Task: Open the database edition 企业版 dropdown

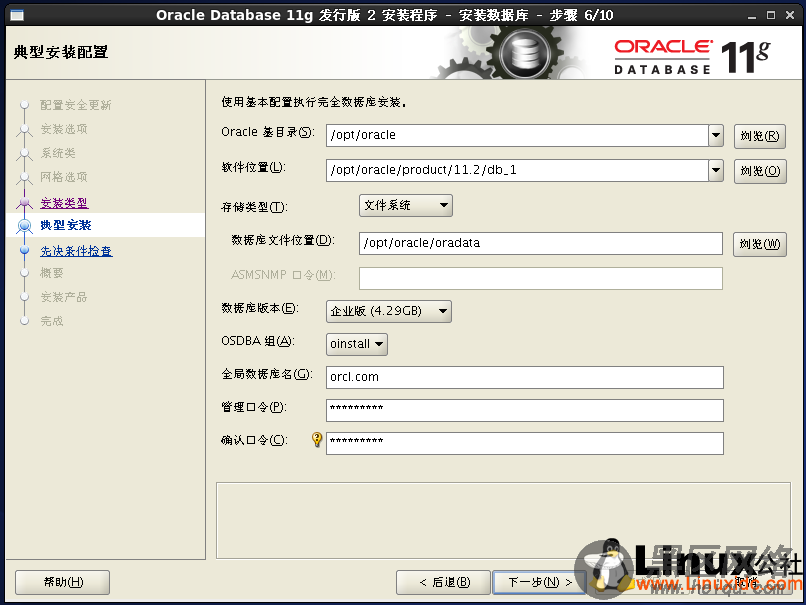Action: [389, 311]
